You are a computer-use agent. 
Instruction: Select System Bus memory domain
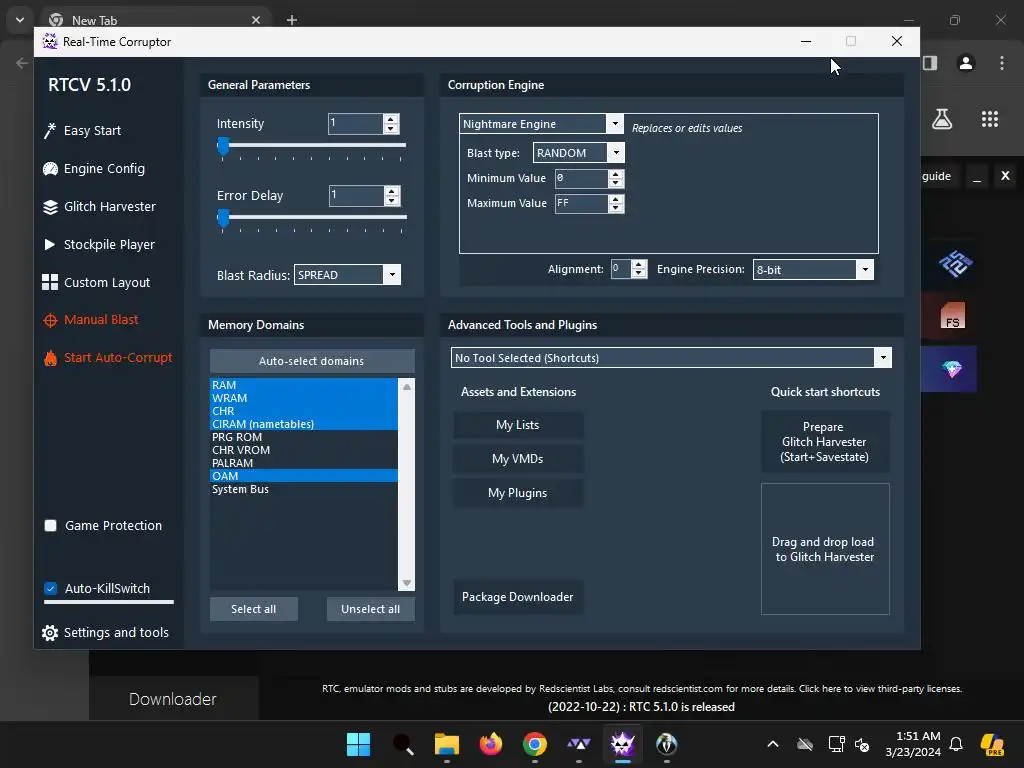304,489
